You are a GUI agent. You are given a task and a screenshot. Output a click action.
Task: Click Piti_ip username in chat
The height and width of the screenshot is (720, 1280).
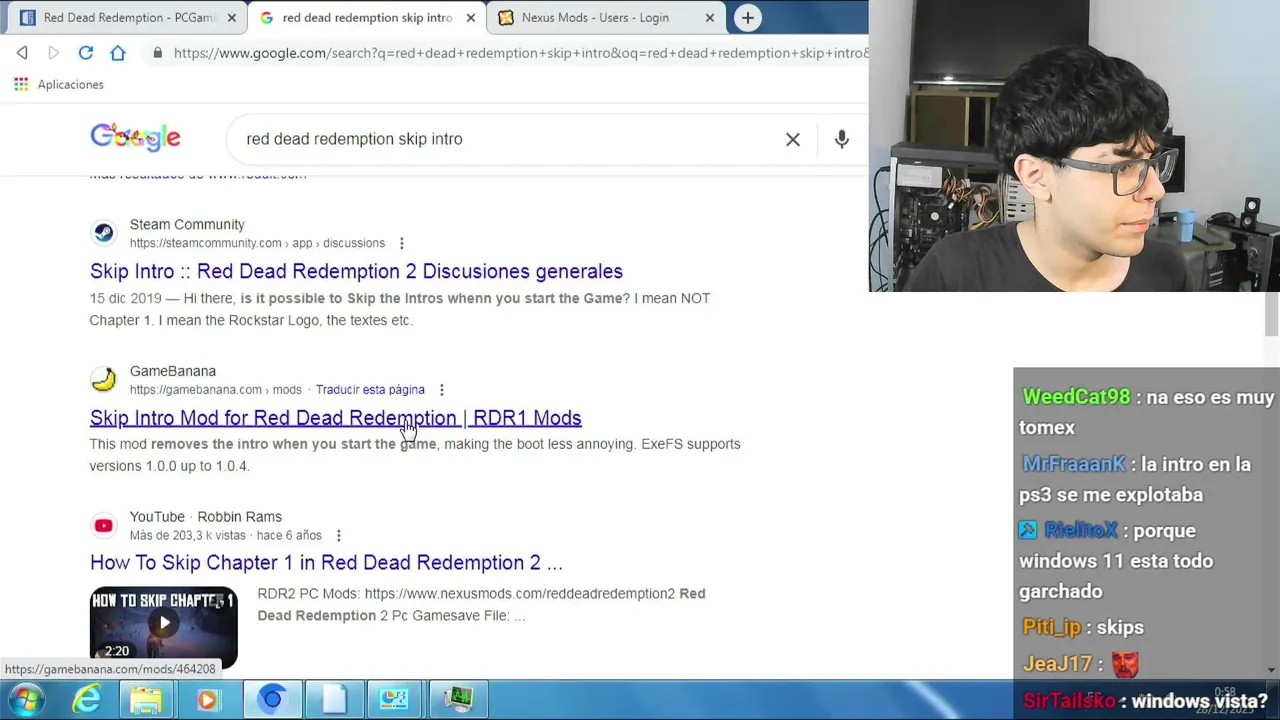point(1052,627)
